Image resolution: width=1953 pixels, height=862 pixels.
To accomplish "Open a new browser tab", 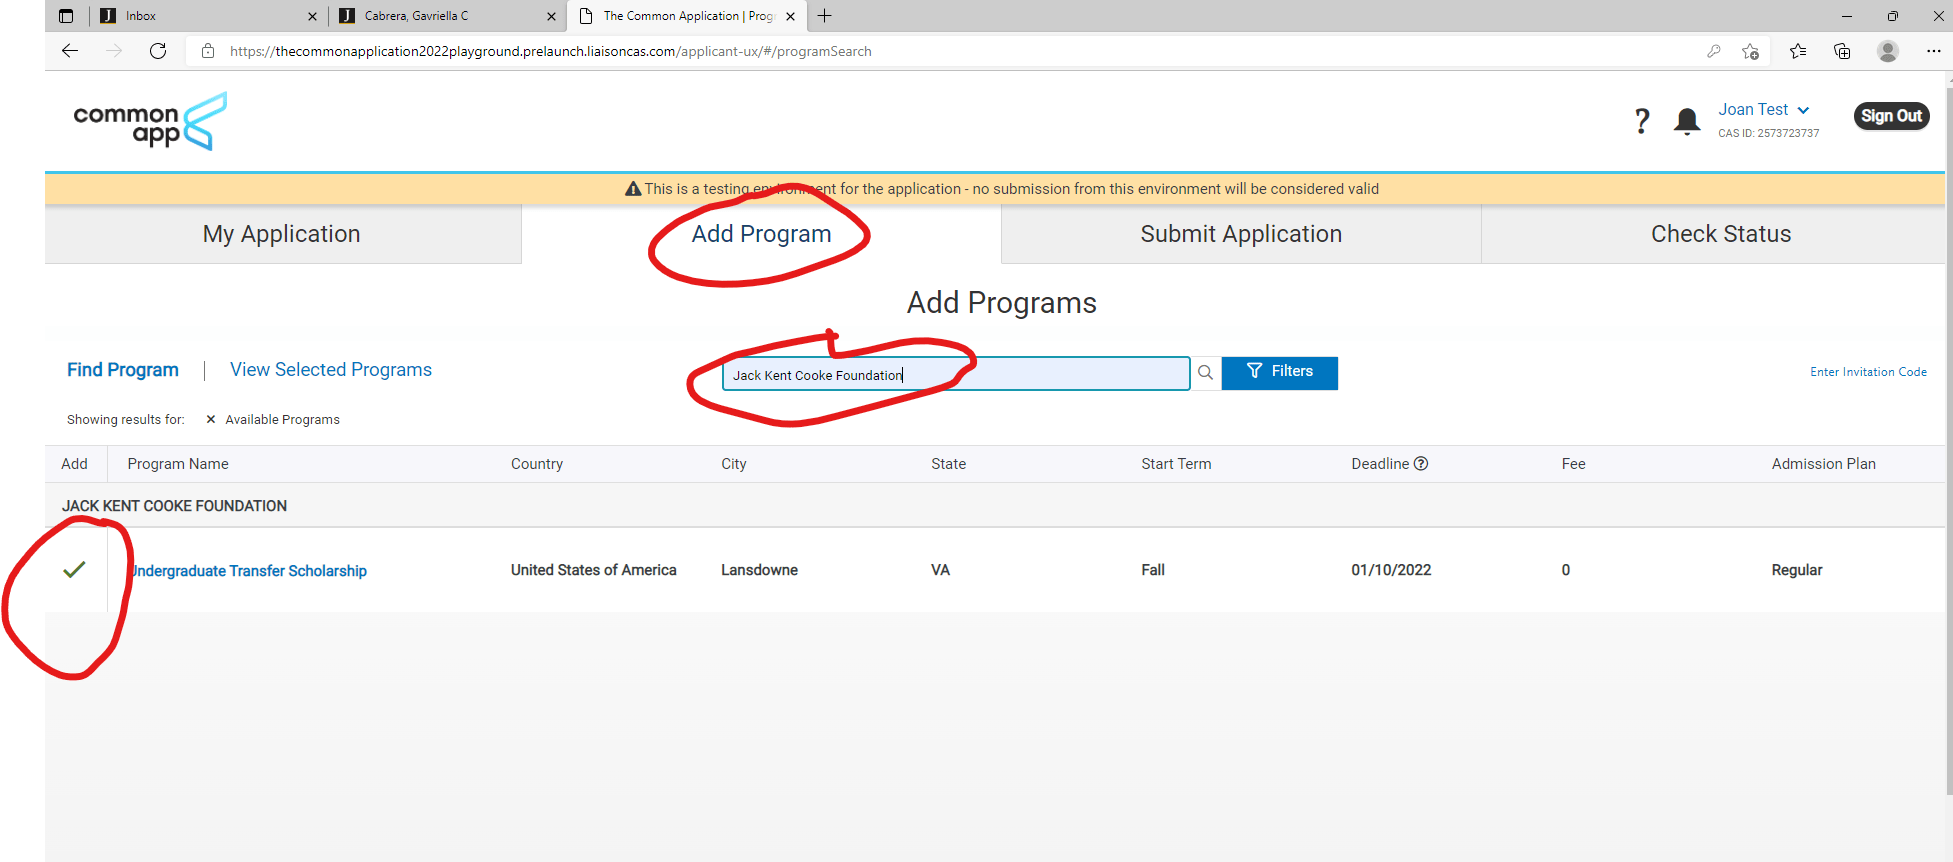I will (x=825, y=16).
